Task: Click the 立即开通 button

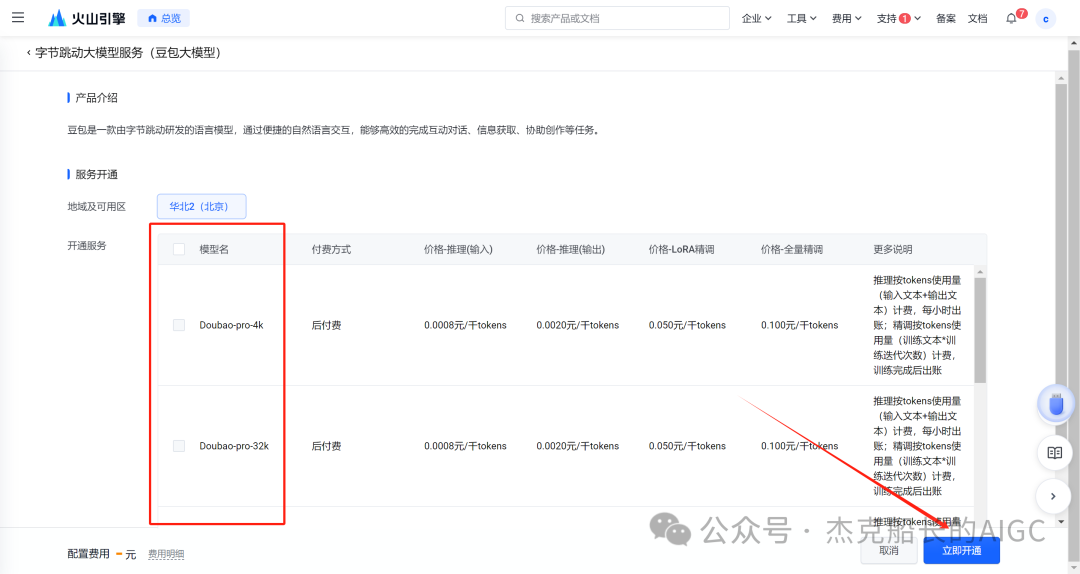Action: [x=962, y=551]
